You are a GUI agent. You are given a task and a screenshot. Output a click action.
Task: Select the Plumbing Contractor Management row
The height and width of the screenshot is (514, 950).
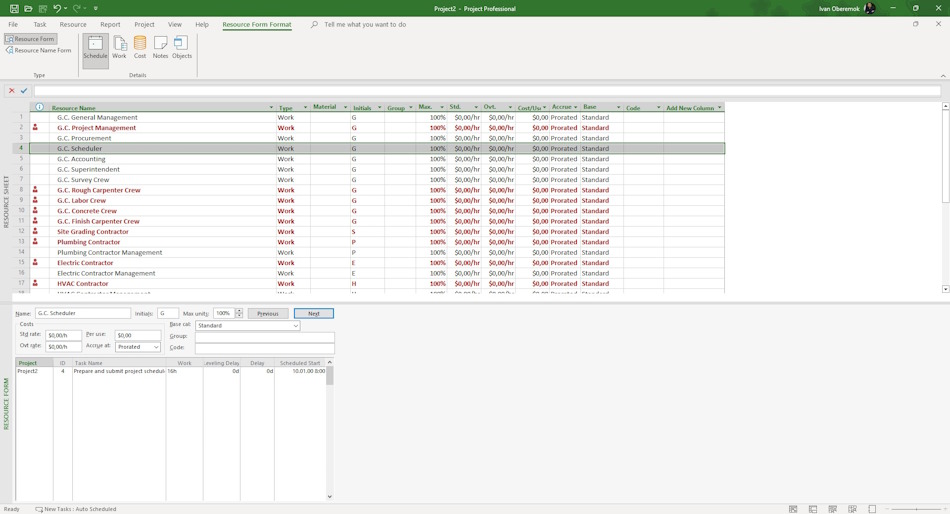(377, 252)
